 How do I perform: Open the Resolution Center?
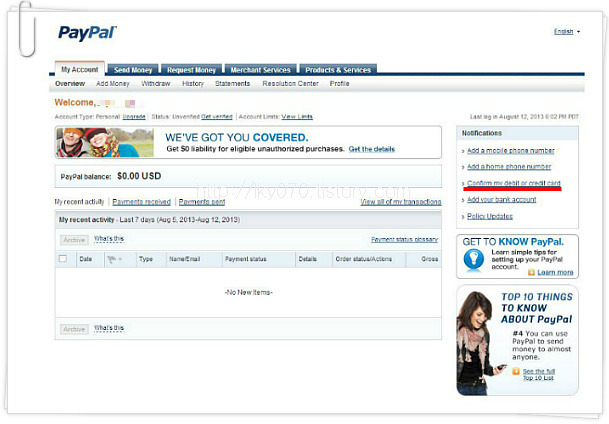pyautogui.click(x=291, y=83)
